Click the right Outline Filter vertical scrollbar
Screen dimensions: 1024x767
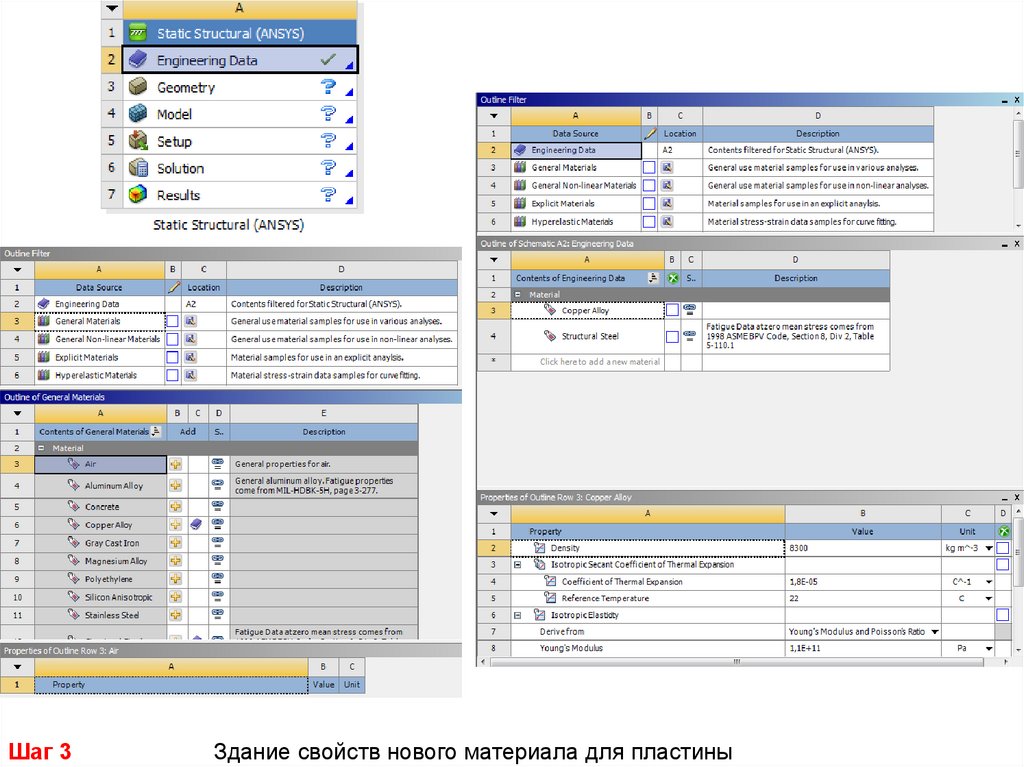(1017, 154)
